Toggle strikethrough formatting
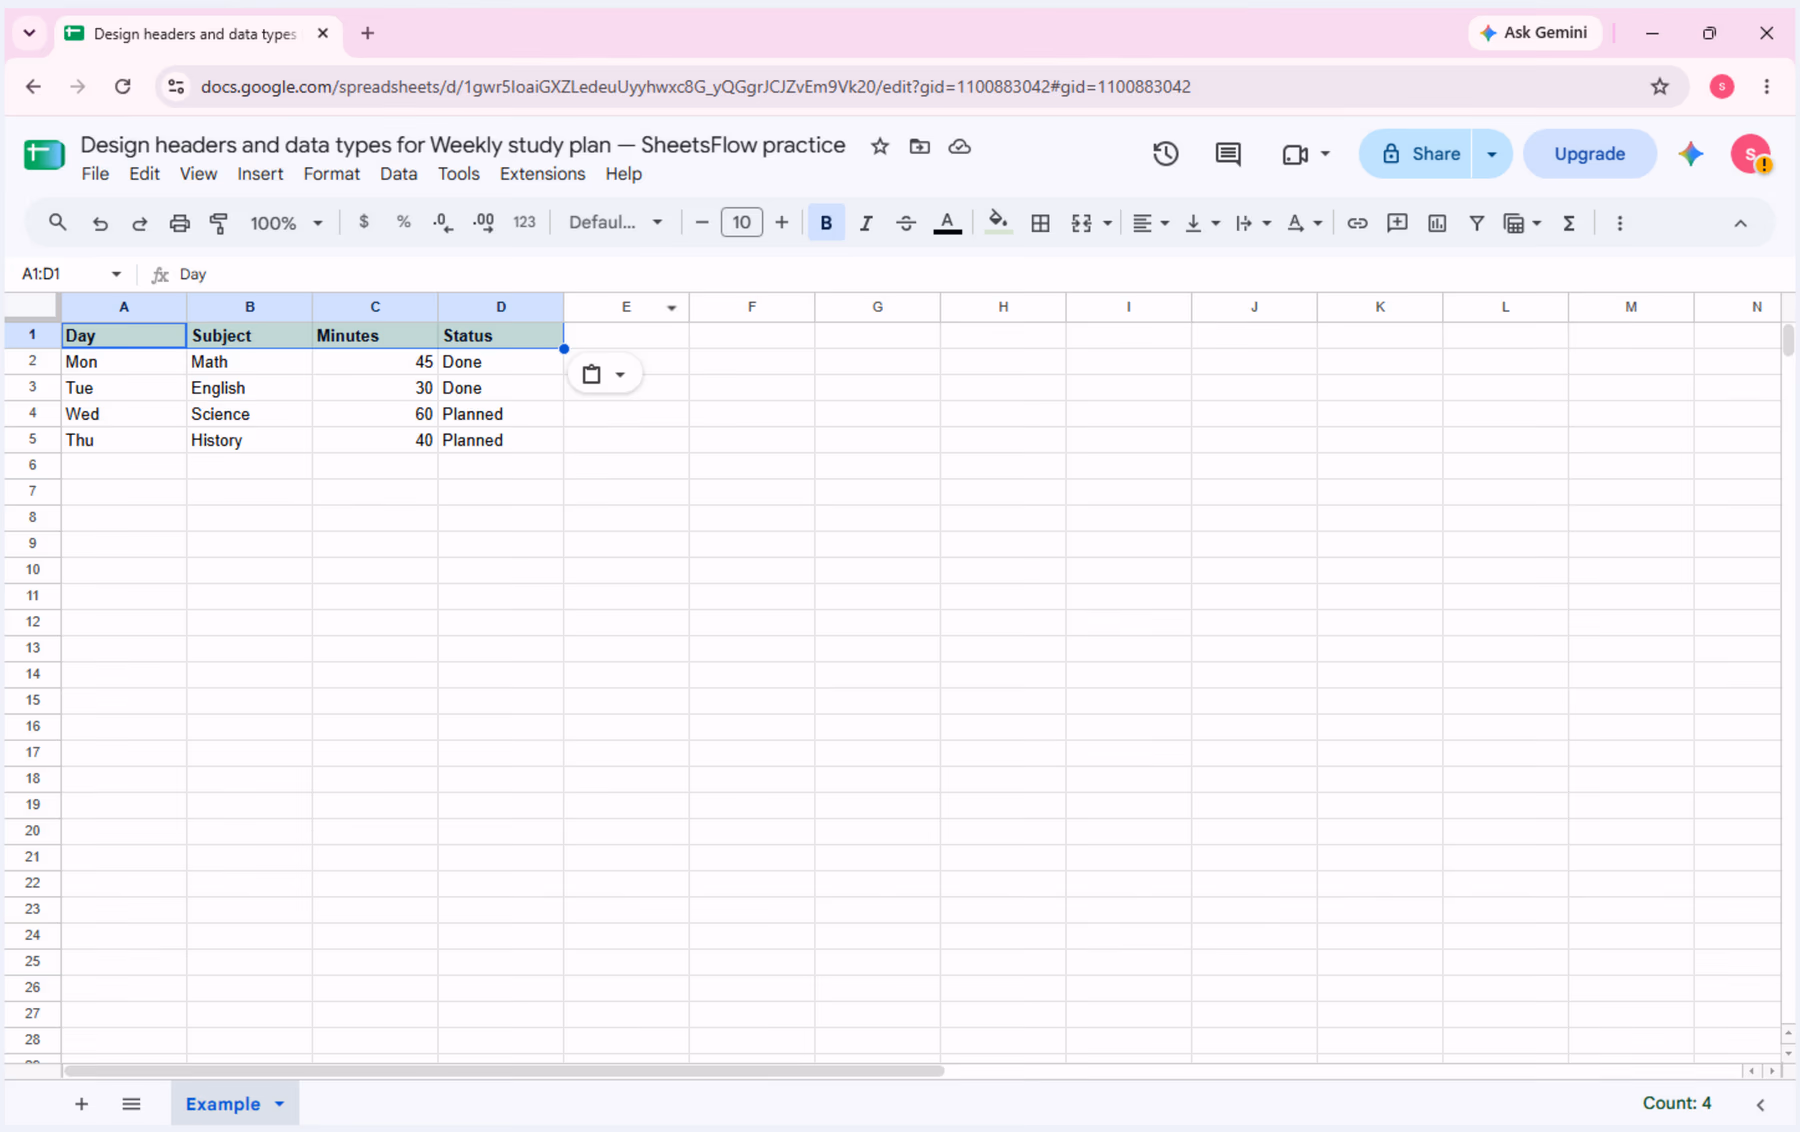Image resolution: width=1800 pixels, height=1132 pixels. 906,223
